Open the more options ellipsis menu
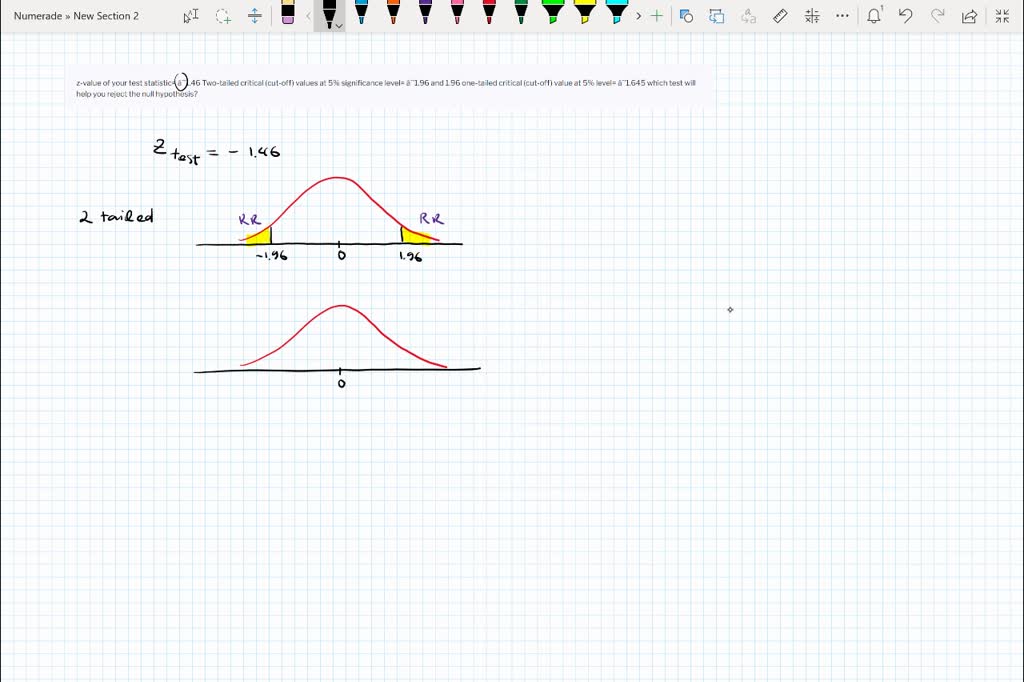The width and height of the screenshot is (1024, 682). [x=841, y=16]
